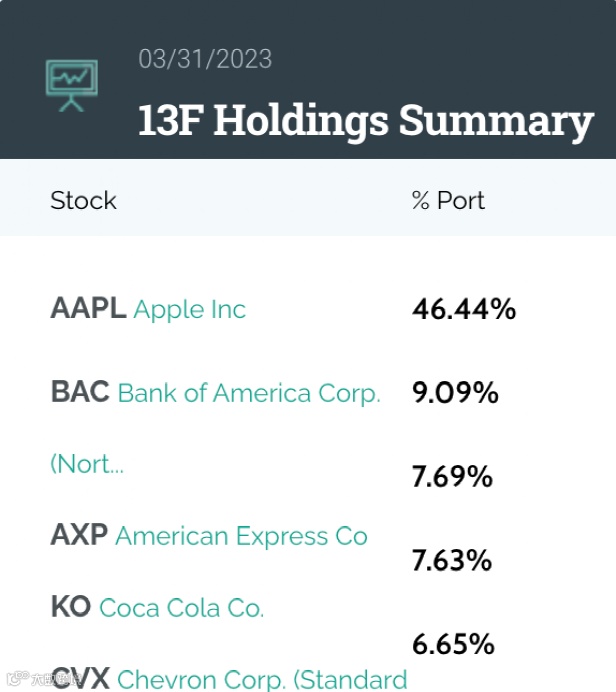Open the Coca Cola Co. link
Screen dimensions: 616x692
point(181,608)
